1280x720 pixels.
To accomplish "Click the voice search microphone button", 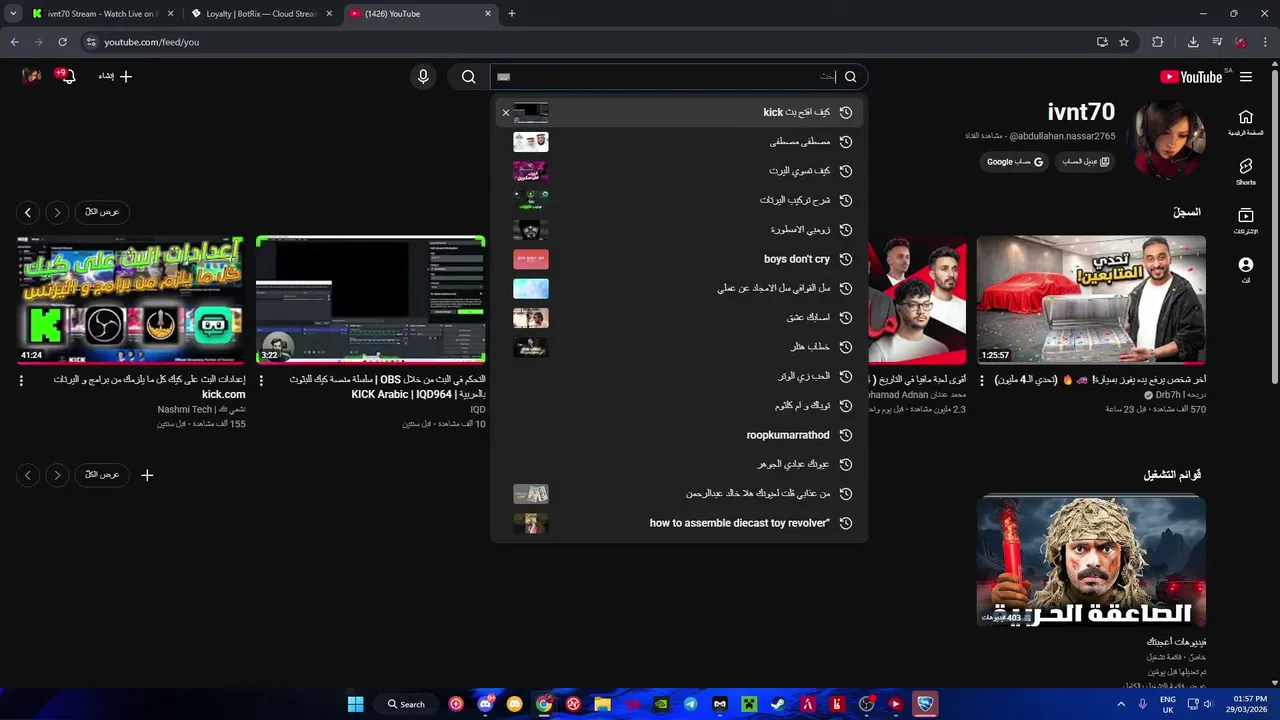I will pos(423,76).
